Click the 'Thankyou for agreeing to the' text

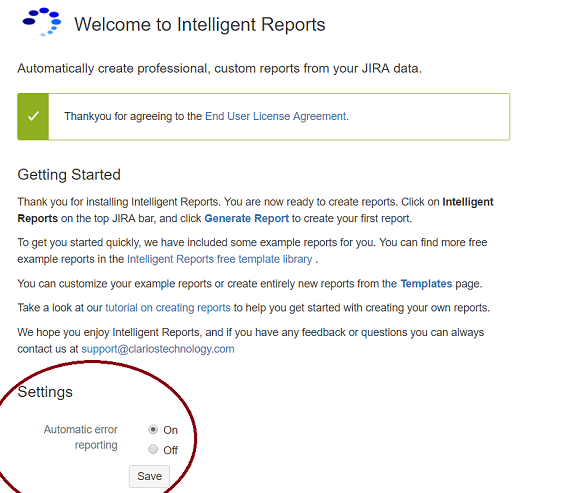(x=133, y=116)
